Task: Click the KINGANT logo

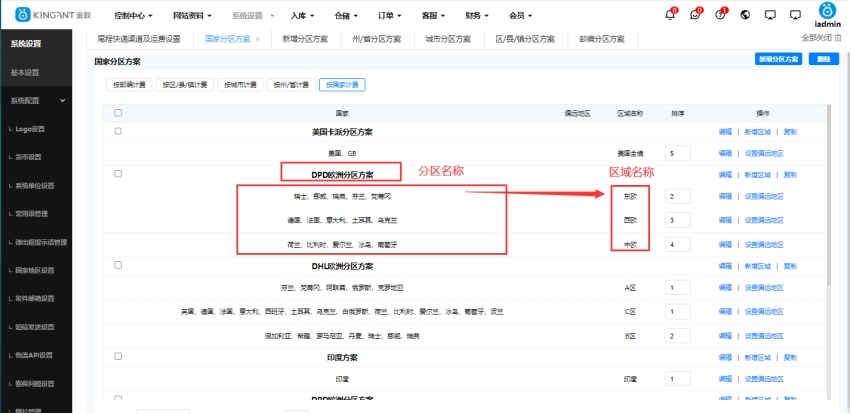Action: pos(53,15)
